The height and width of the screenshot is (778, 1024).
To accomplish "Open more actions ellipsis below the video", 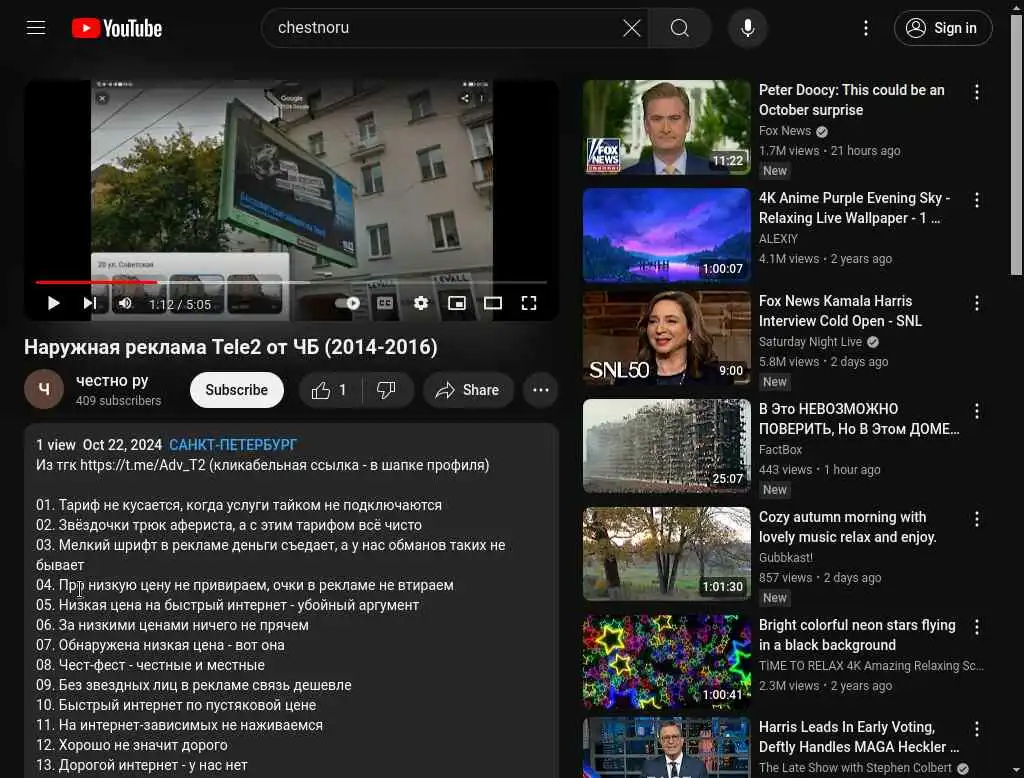I will (x=541, y=390).
